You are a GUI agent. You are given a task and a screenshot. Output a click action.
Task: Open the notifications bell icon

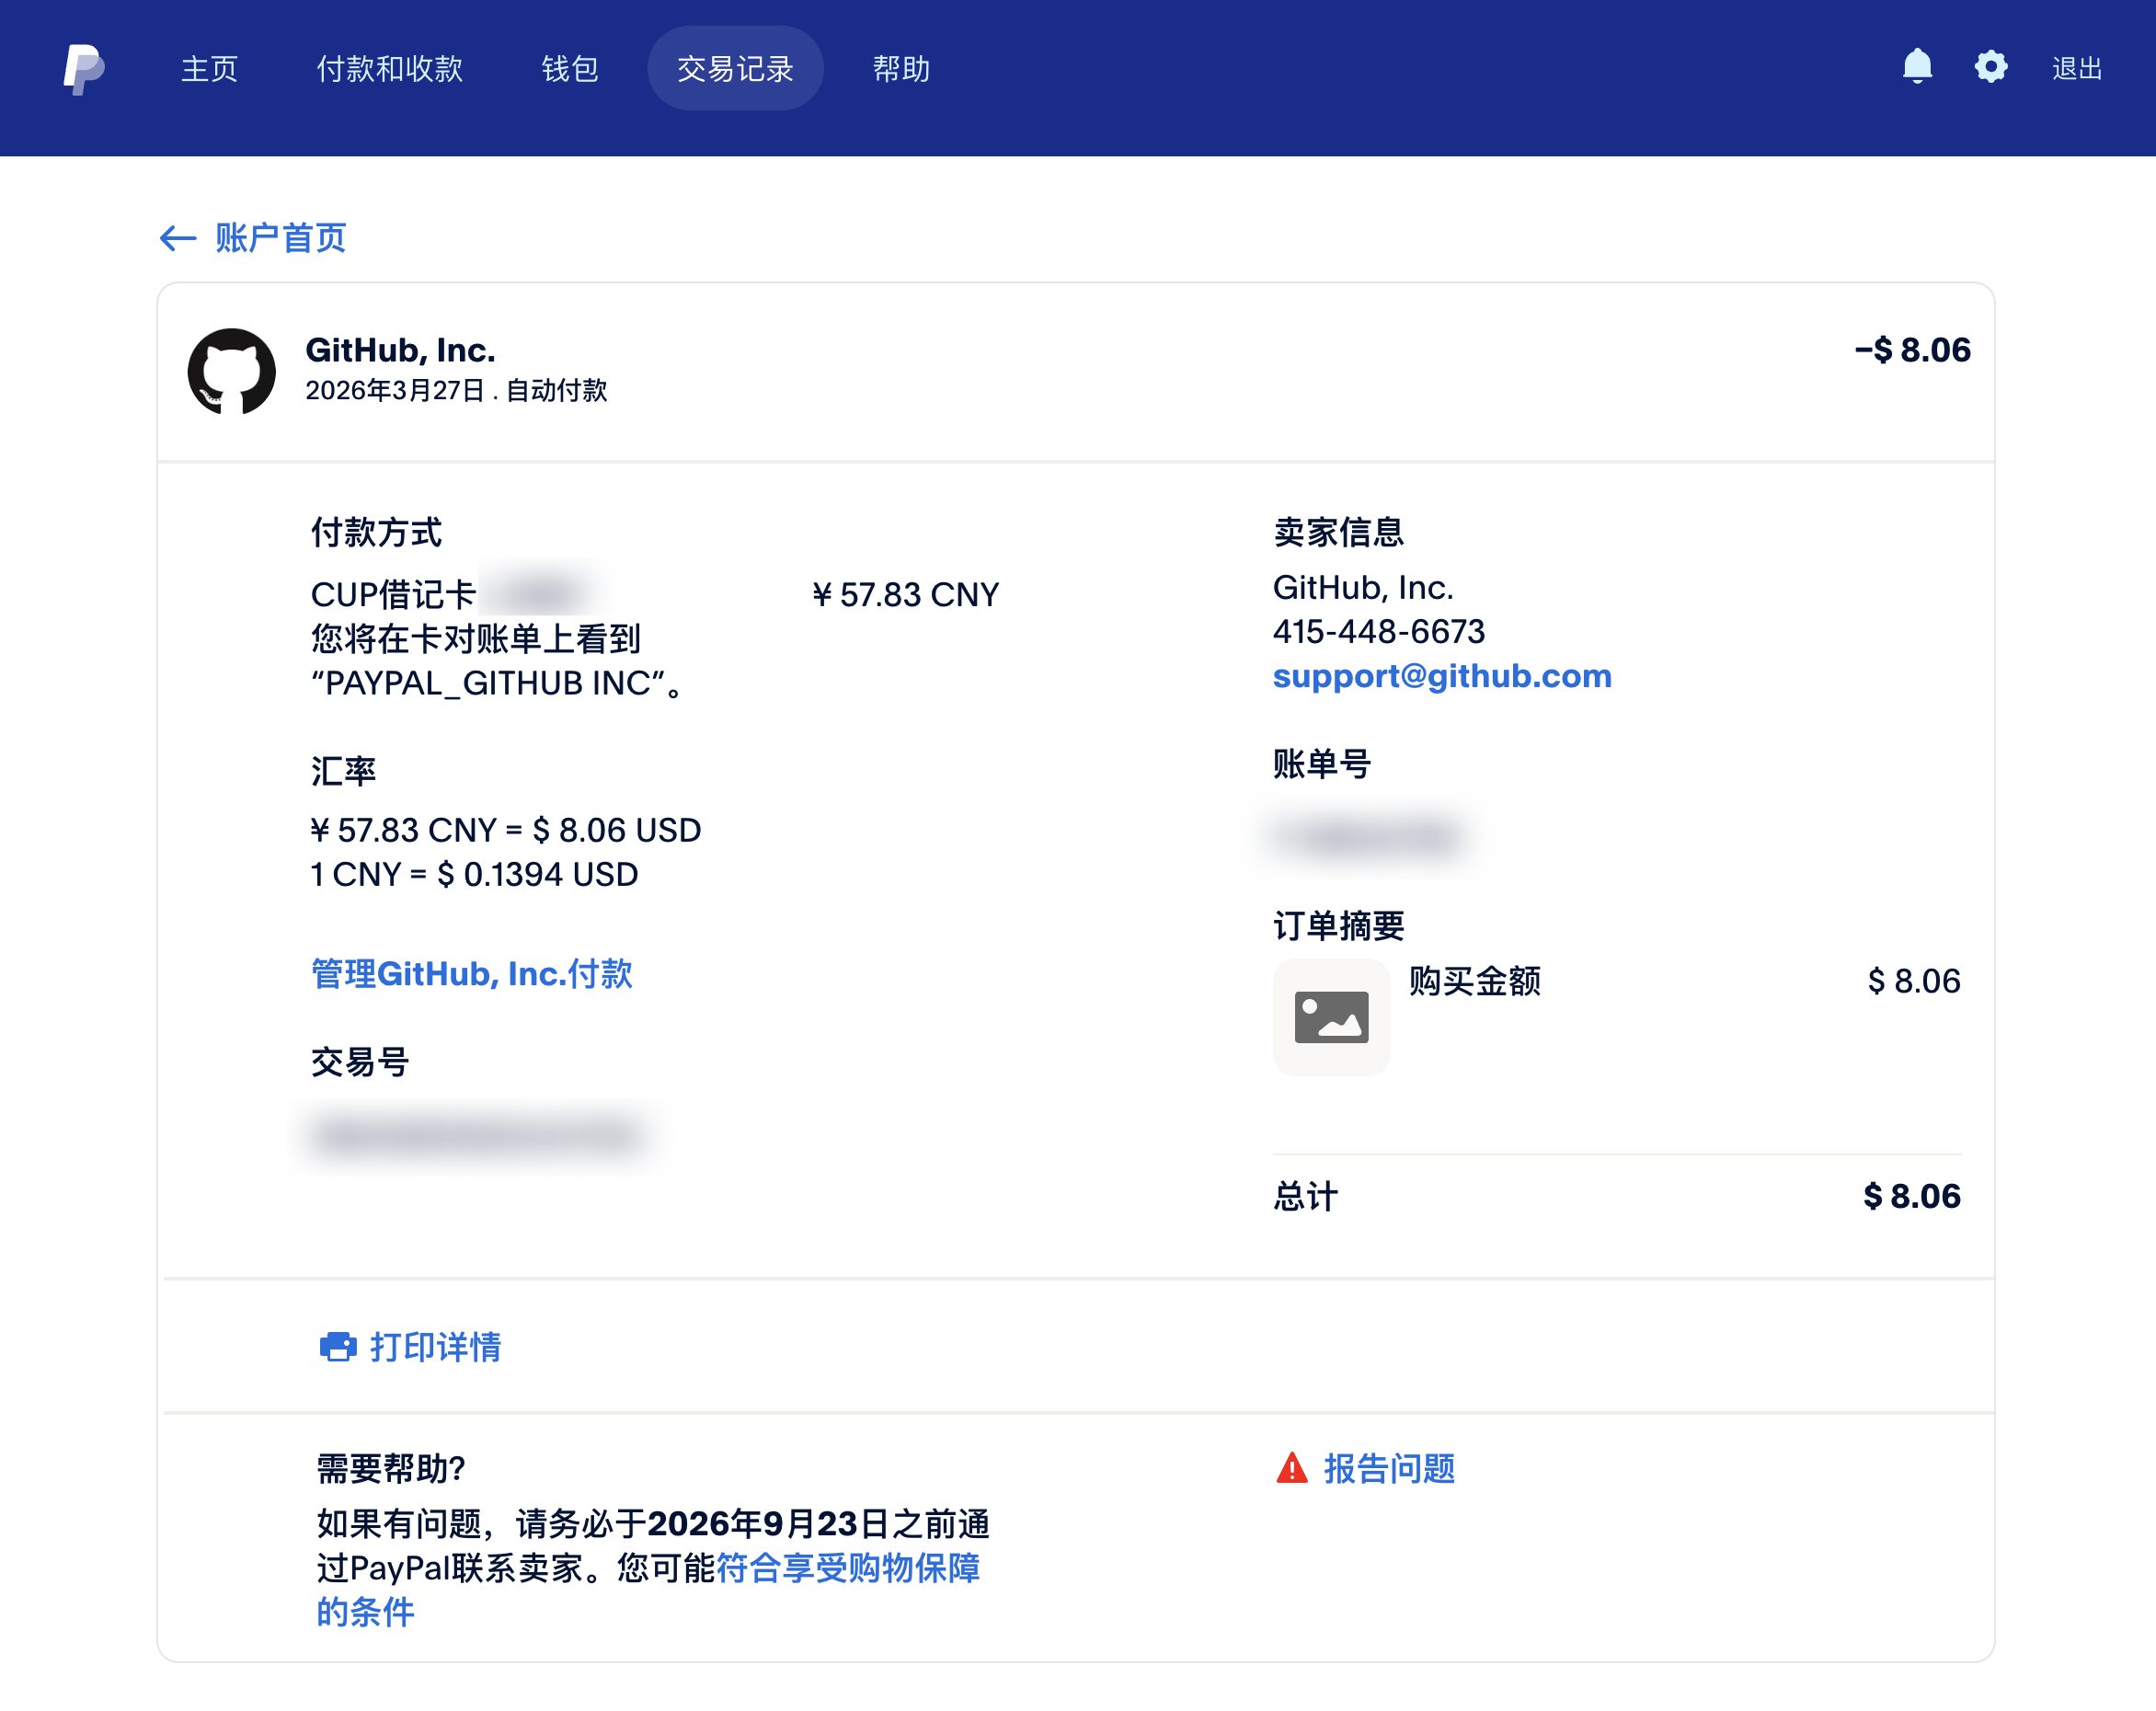[x=1916, y=67]
